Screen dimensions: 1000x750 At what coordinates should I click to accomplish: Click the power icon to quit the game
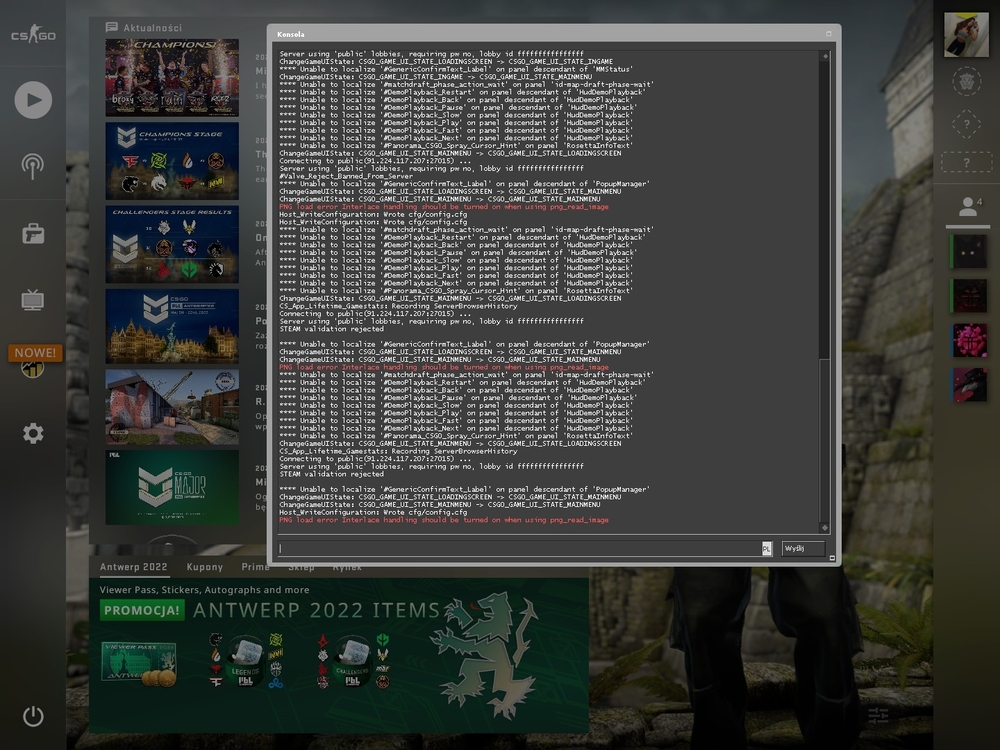tap(33, 716)
